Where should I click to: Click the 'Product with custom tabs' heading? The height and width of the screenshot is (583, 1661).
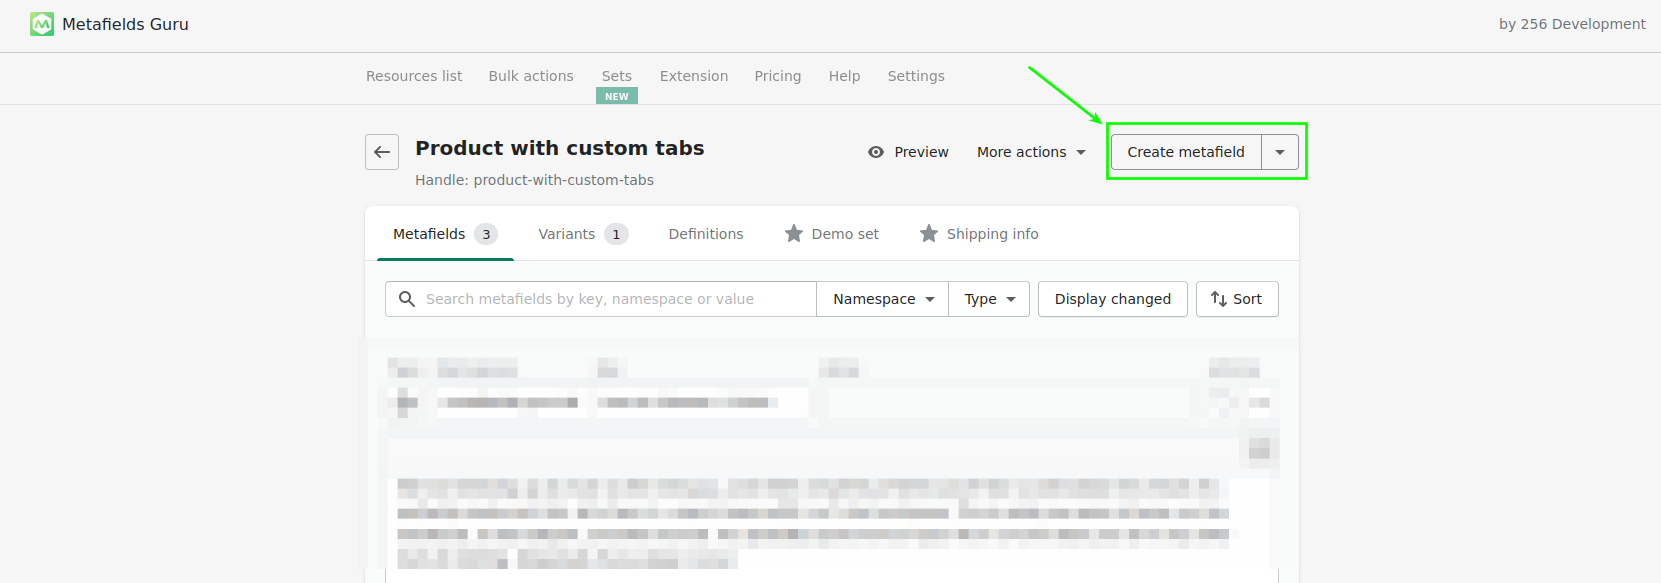[x=560, y=148]
